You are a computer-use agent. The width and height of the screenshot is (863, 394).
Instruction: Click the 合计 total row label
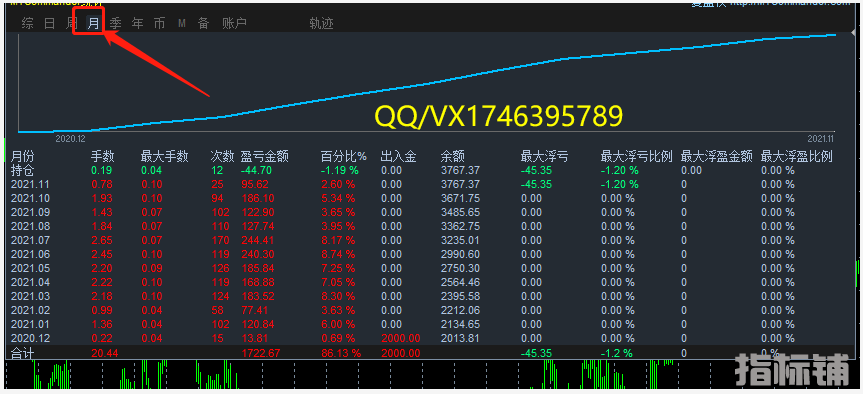[23, 353]
